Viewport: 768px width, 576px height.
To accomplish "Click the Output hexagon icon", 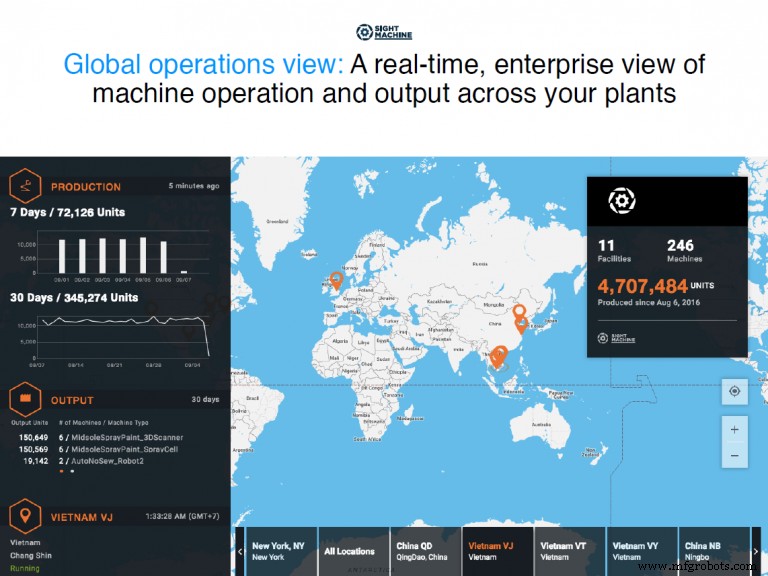I will 25,400.
